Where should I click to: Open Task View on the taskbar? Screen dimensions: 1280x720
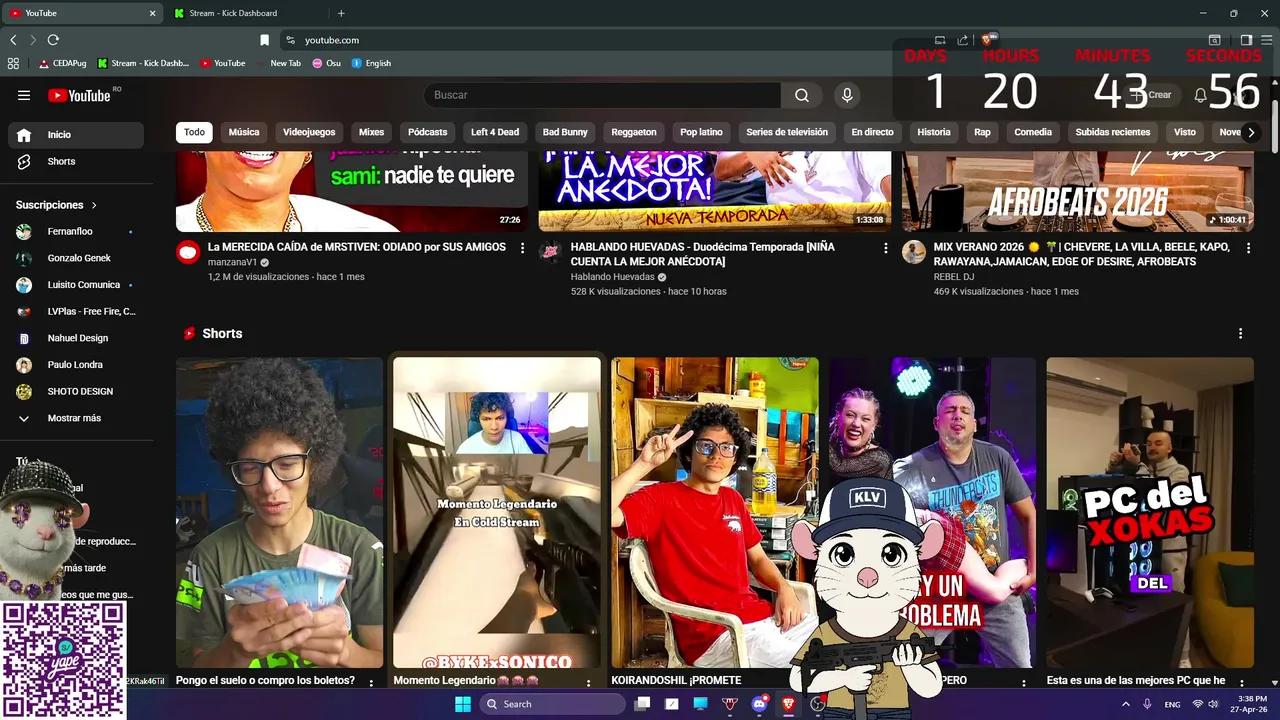click(x=642, y=704)
